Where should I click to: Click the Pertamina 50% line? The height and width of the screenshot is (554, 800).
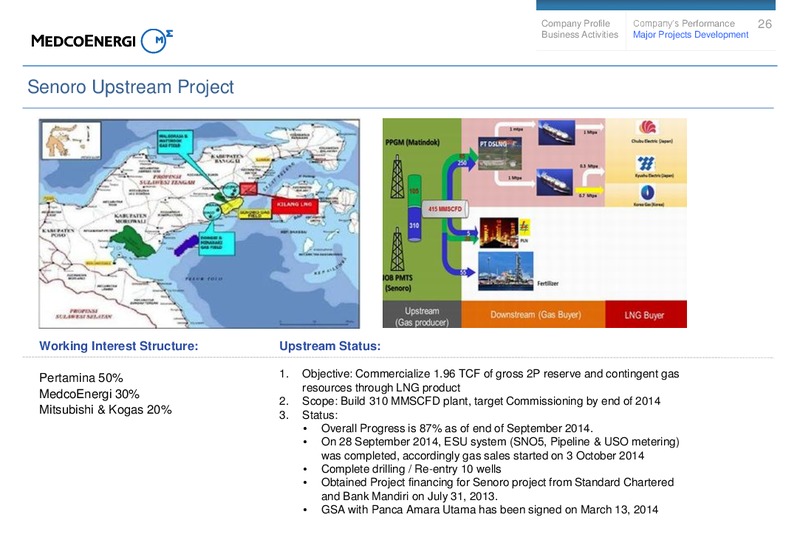pyautogui.click(x=81, y=378)
